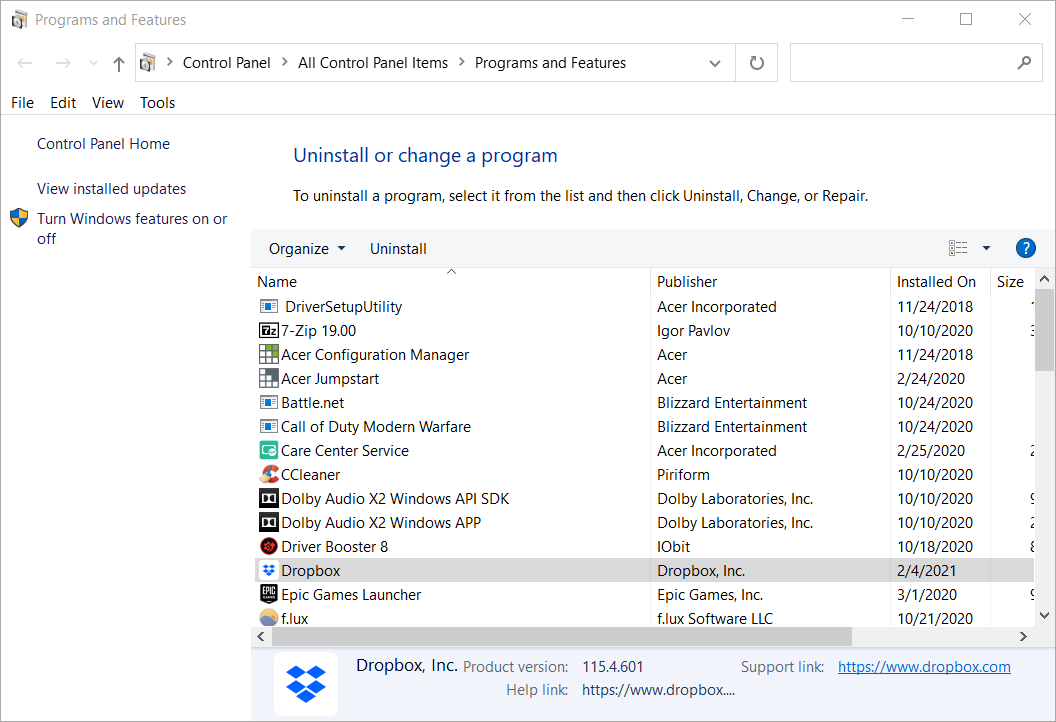Expand the chevron after Control Panel breadcrumb

point(284,62)
